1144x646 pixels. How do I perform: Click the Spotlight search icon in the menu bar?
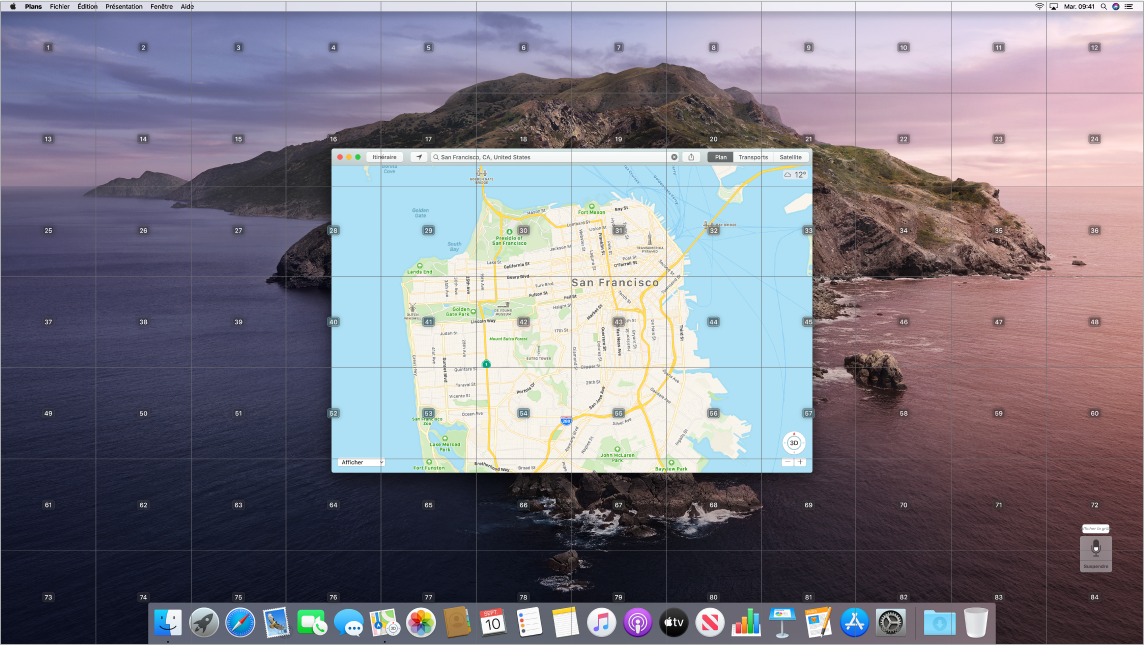coord(1101,6)
